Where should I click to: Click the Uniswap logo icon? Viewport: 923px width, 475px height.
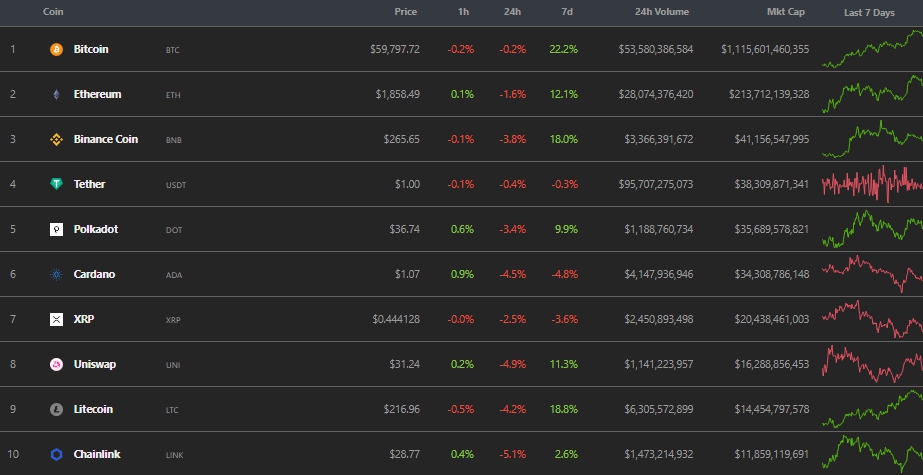(x=56, y=364)
